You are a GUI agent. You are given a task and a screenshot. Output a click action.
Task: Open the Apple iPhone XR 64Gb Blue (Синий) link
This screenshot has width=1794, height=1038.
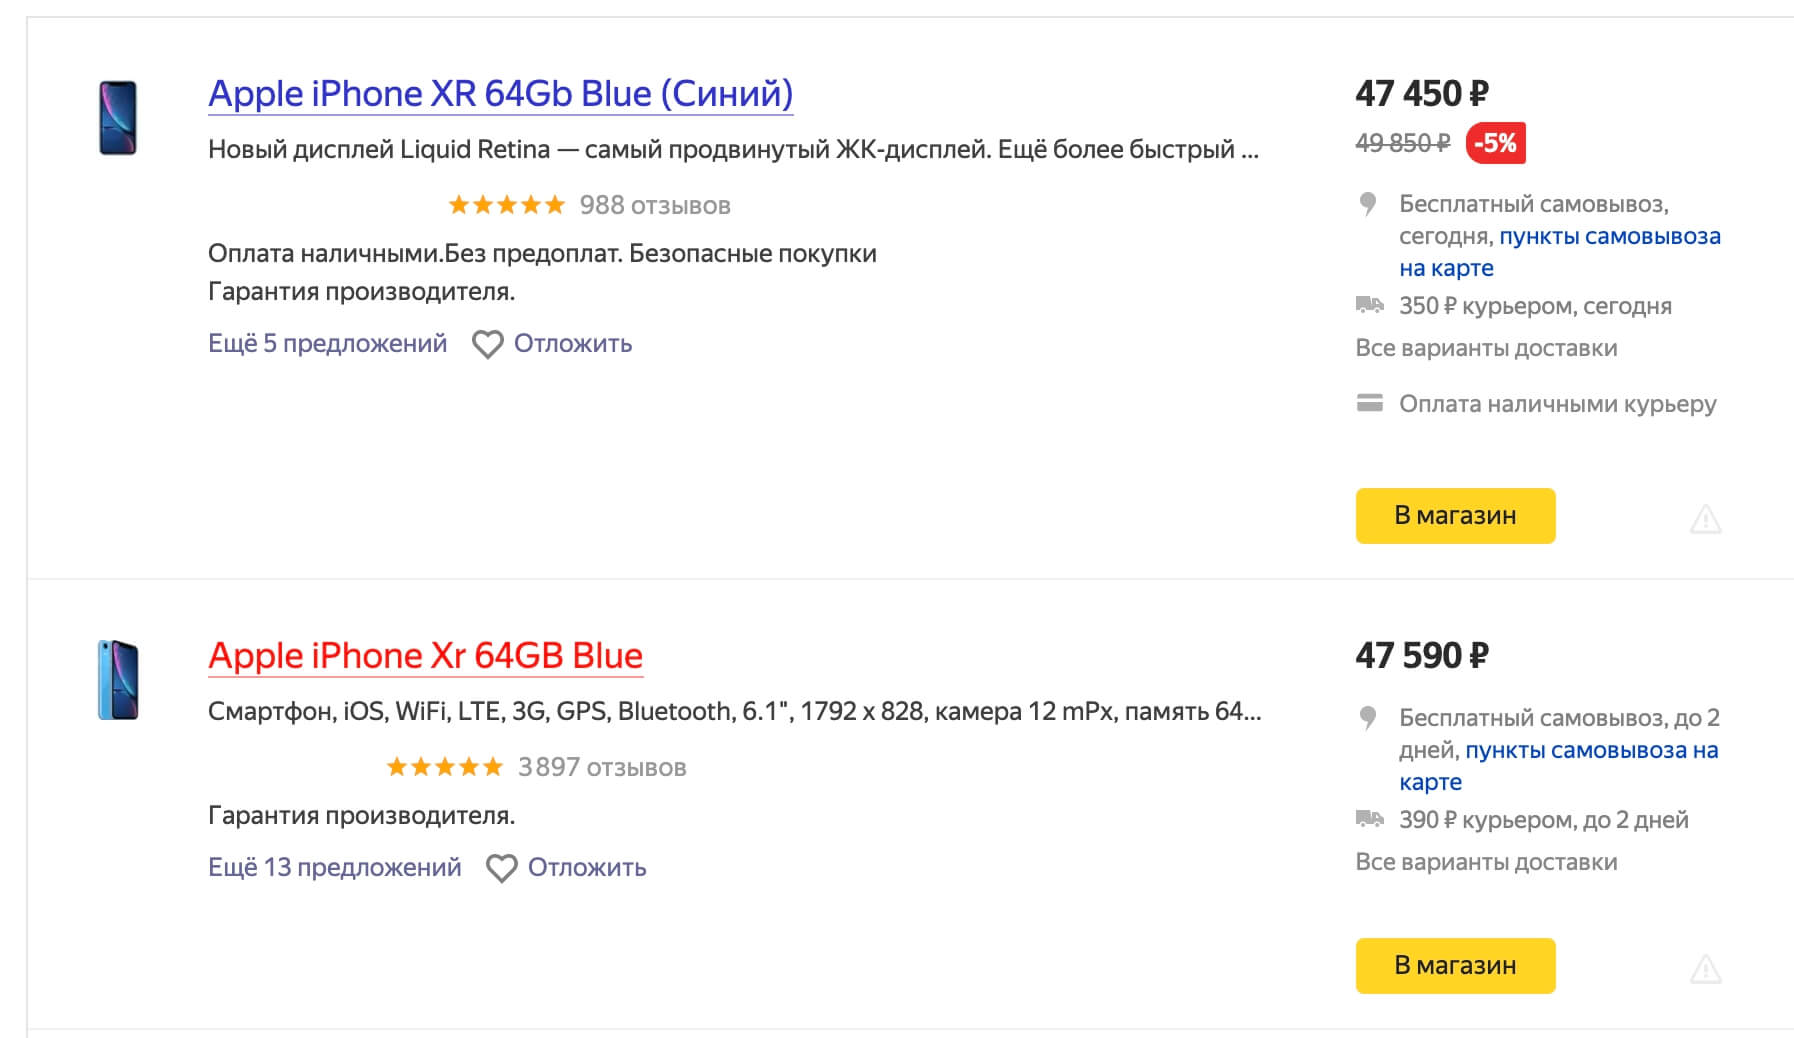click(x=500, y=94)
